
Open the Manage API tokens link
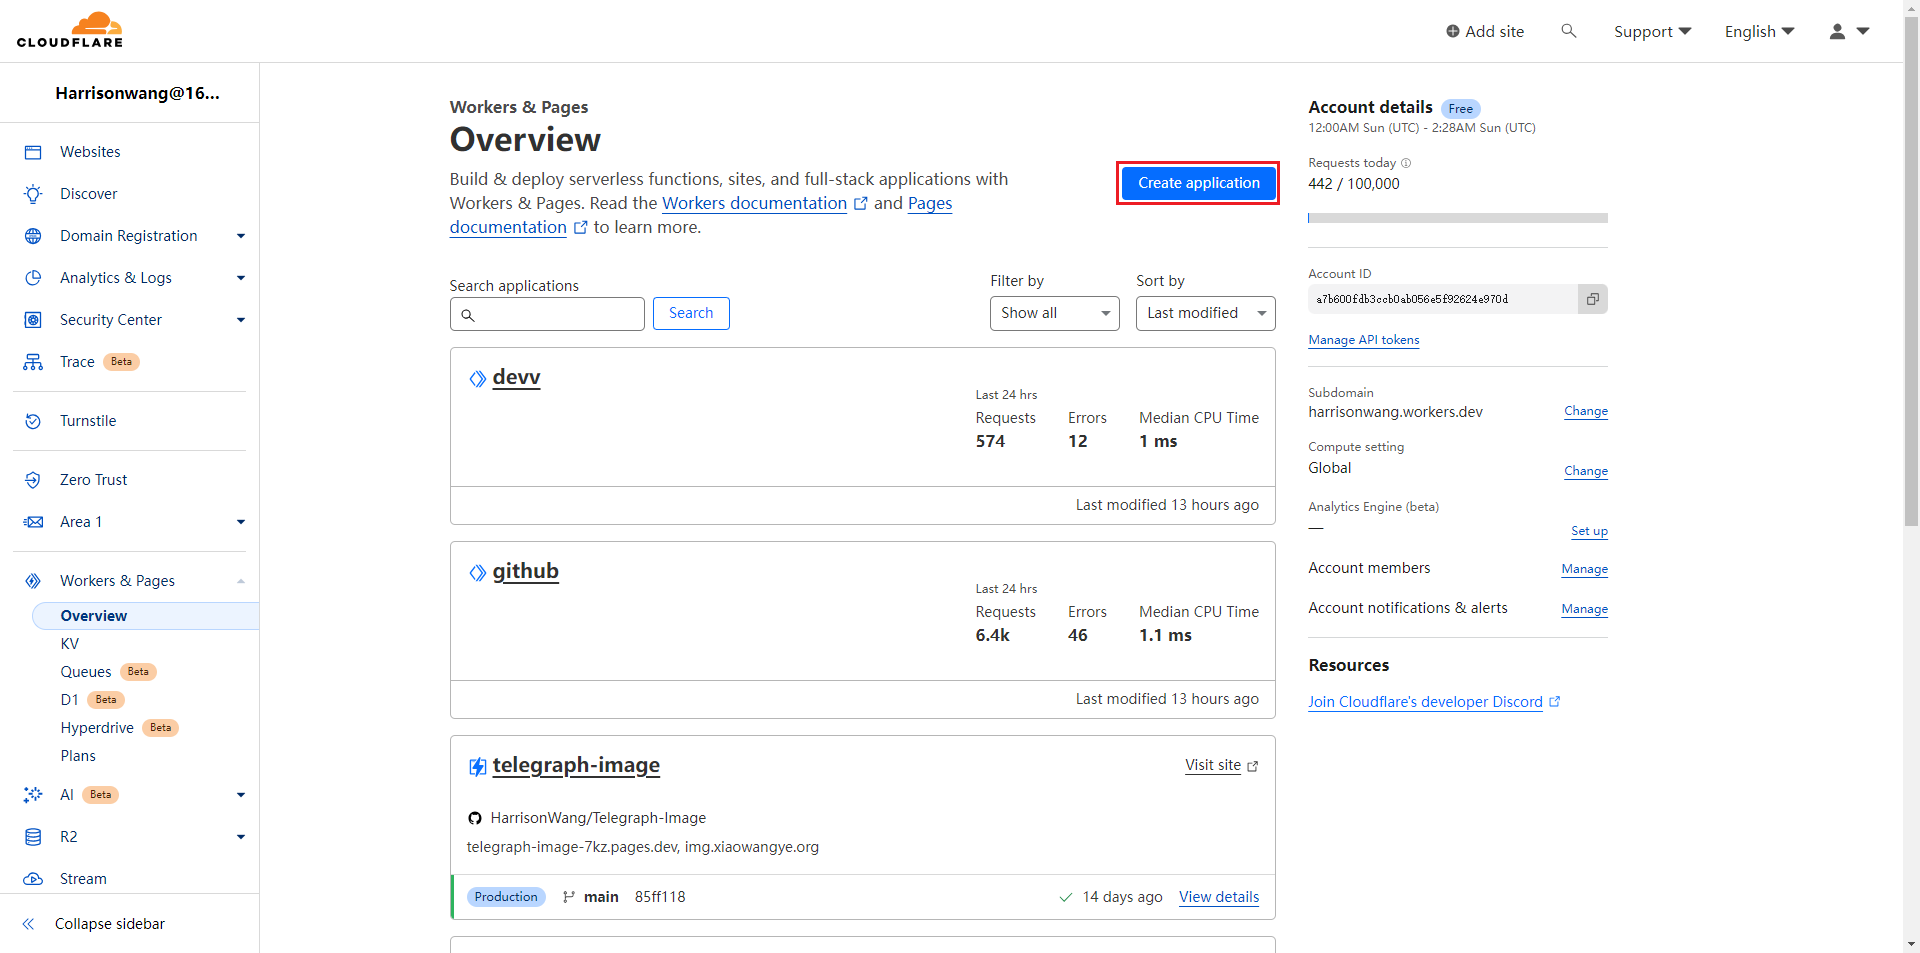coord(1363,340)
